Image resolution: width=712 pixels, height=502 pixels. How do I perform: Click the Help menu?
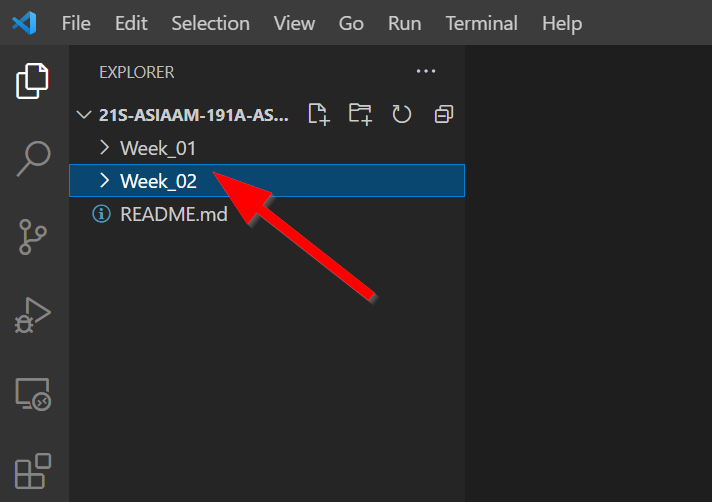click(561, 23)
